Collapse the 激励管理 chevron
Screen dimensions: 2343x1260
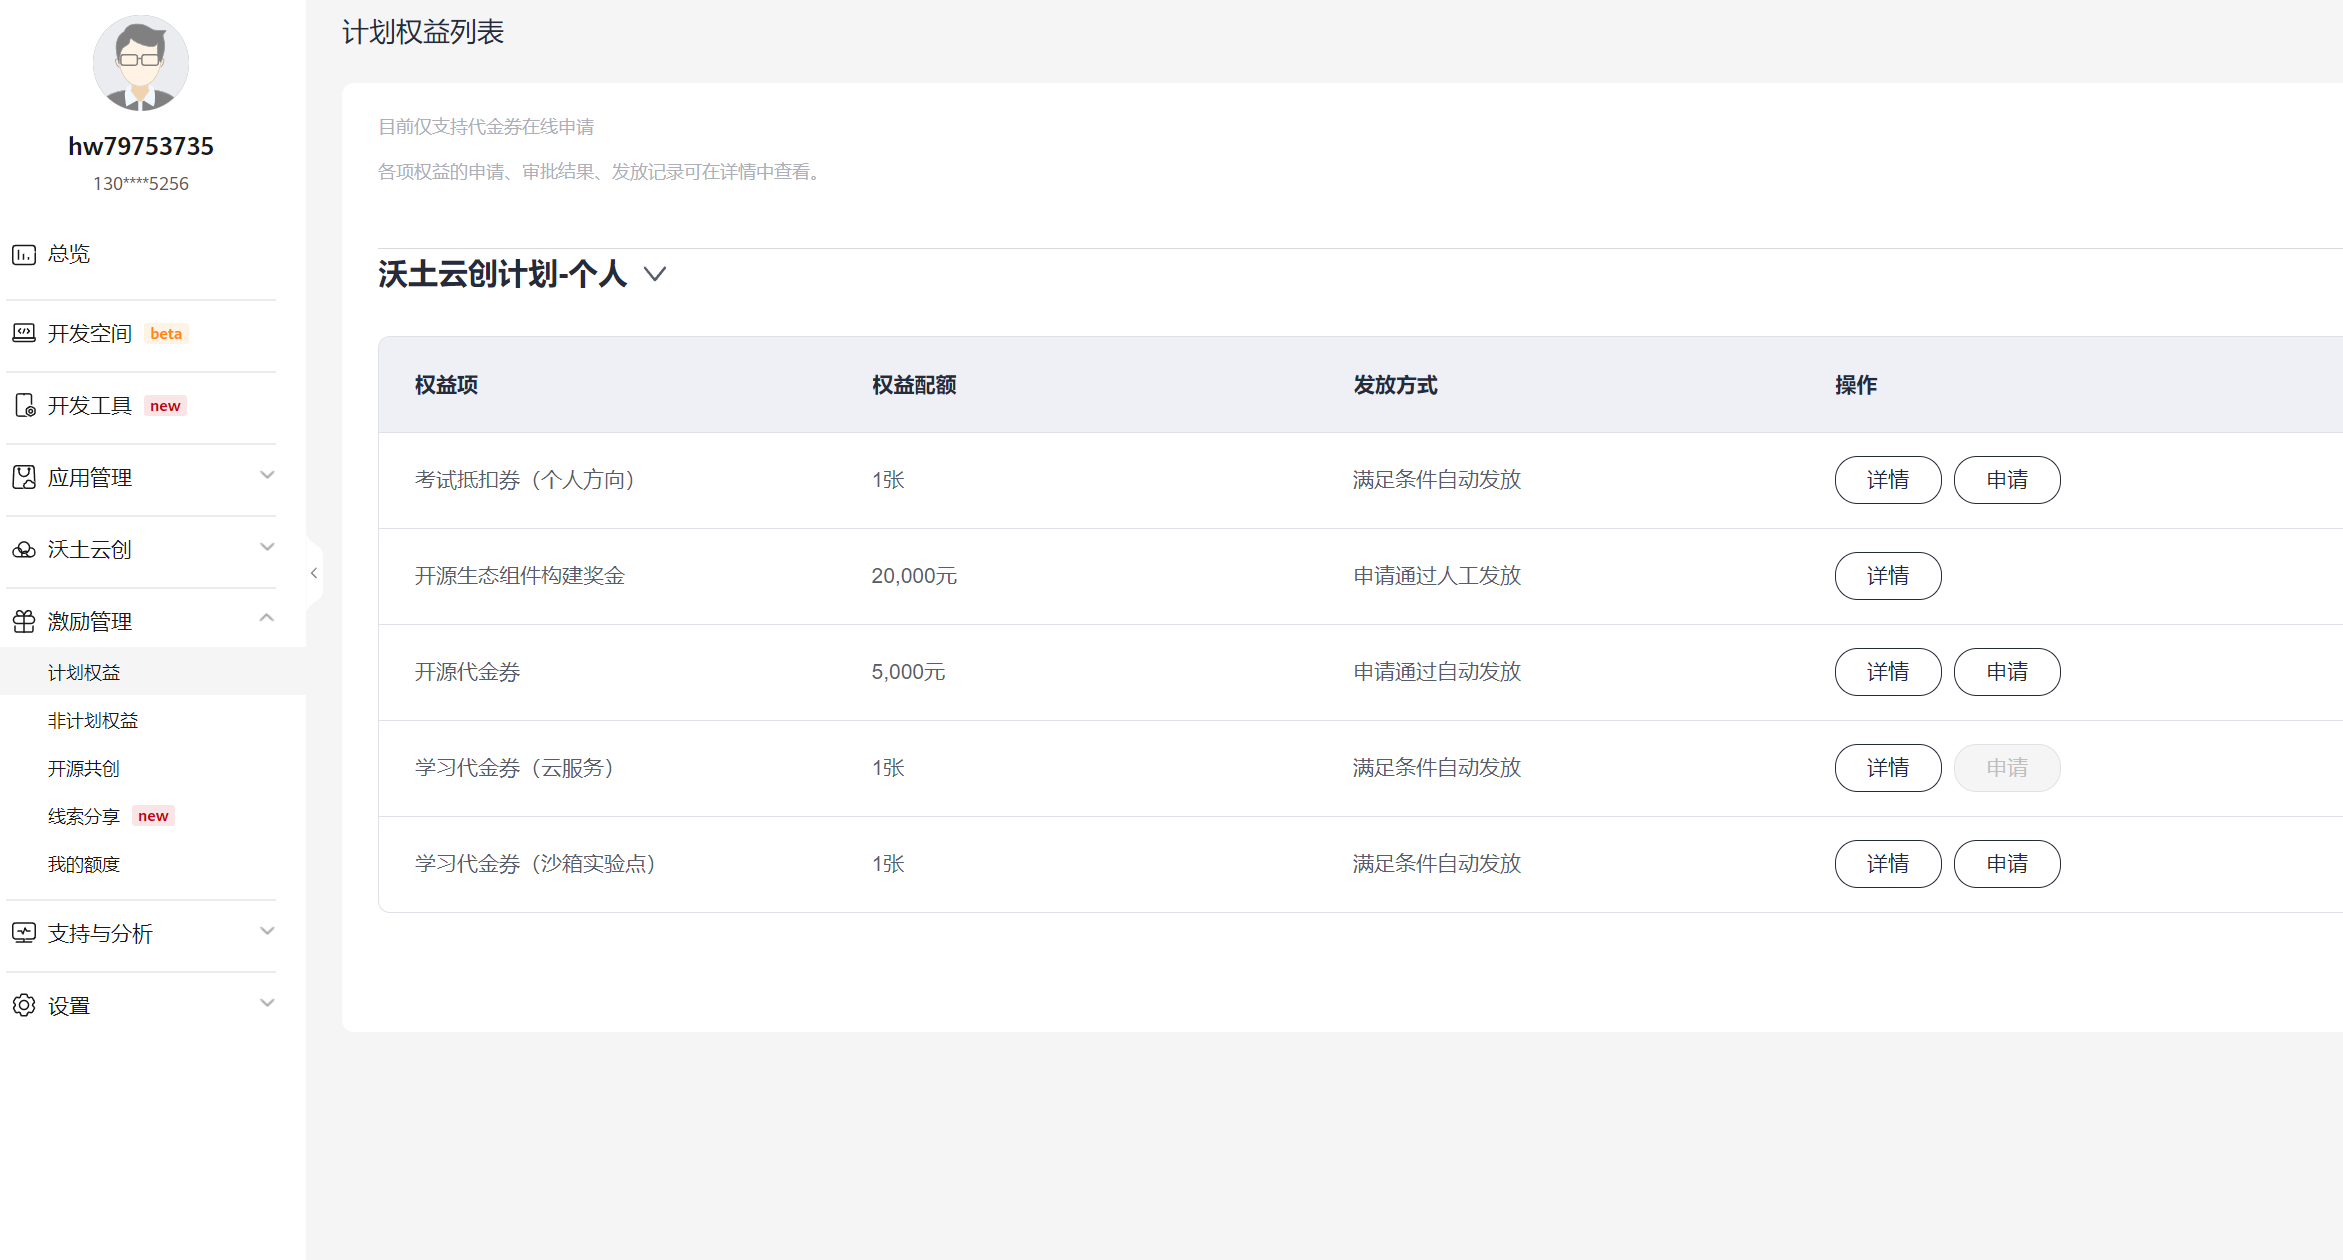pyautogui.click(x=267, y=618)
